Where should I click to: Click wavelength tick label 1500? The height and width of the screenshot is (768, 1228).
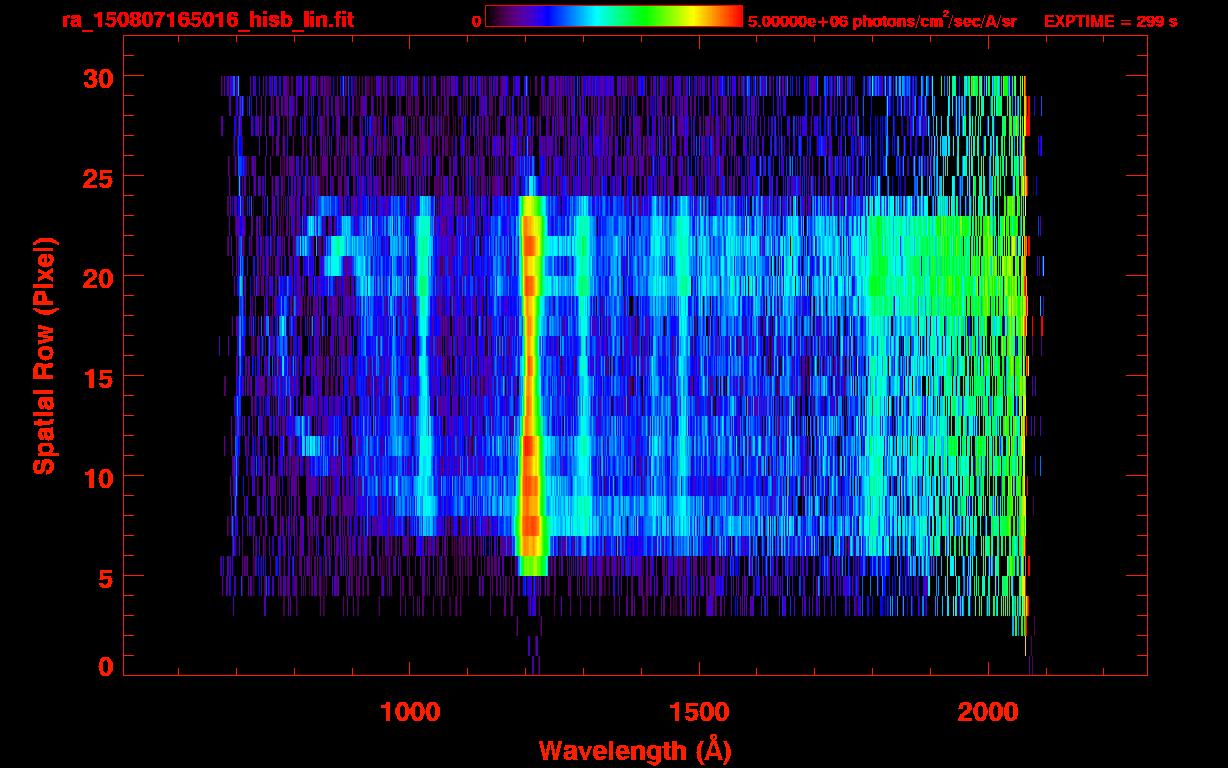coord(699,712)
